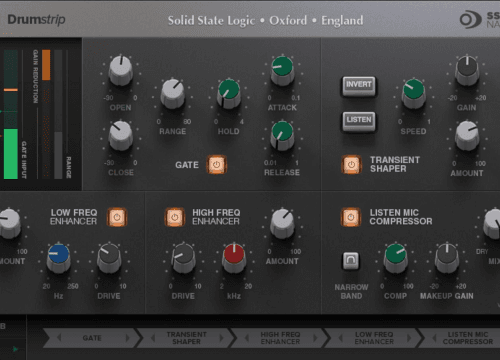Click the green play arrow at the bottom left
Screen dimensions: 500x360
point(15,349)
